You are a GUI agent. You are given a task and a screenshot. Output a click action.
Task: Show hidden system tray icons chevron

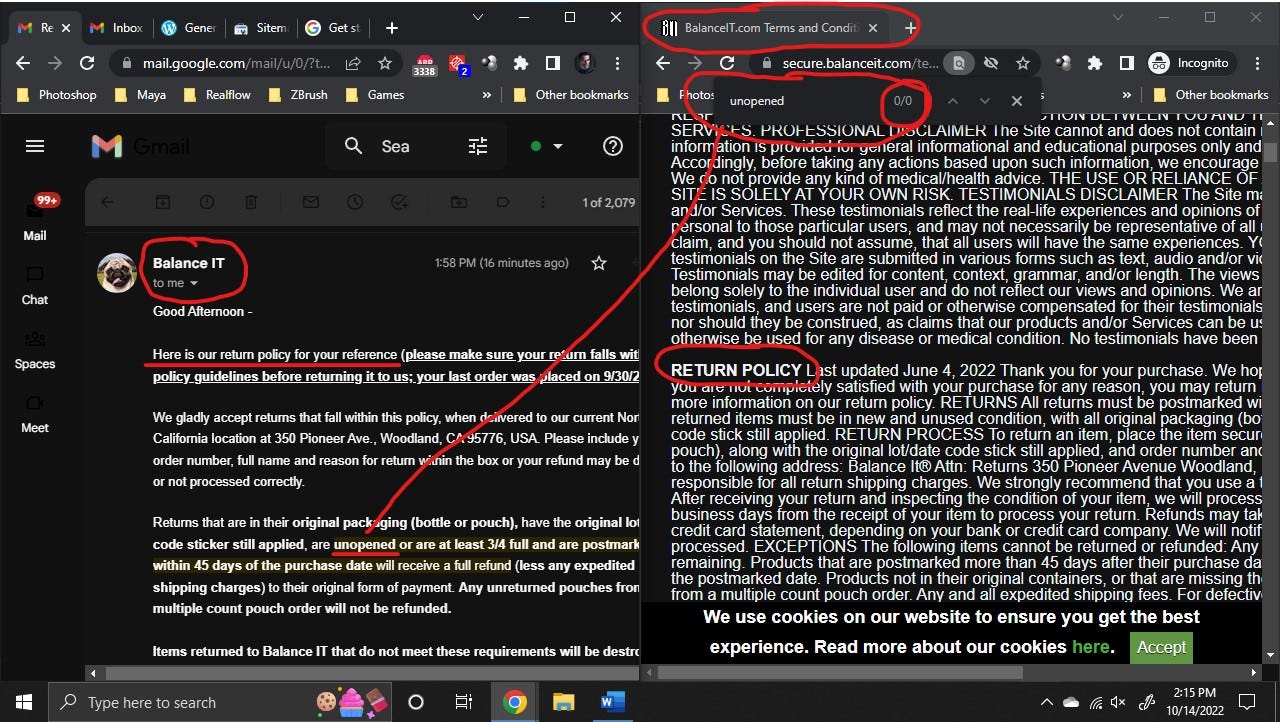(1047, 702)
